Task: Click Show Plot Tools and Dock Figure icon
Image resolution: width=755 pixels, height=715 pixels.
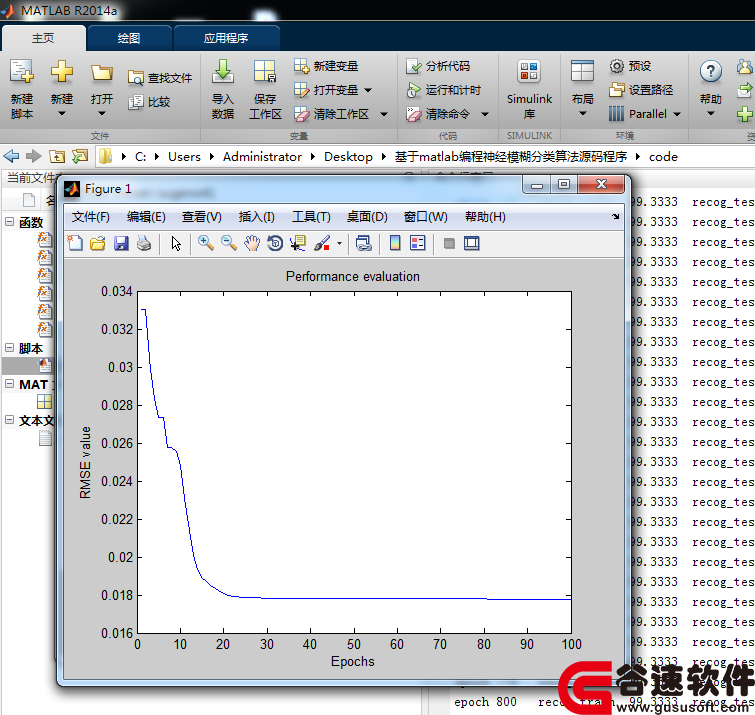Action: coord(471,243)
